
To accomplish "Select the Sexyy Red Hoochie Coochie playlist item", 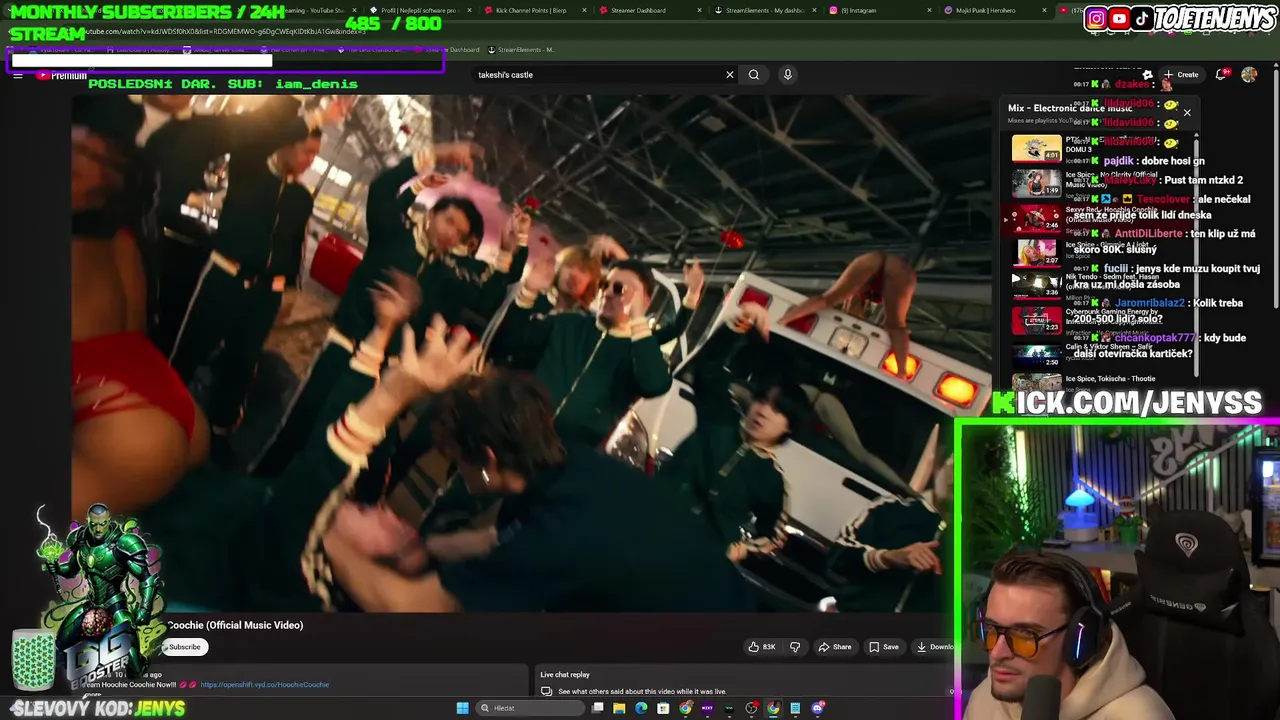I will click(1100, 218).
